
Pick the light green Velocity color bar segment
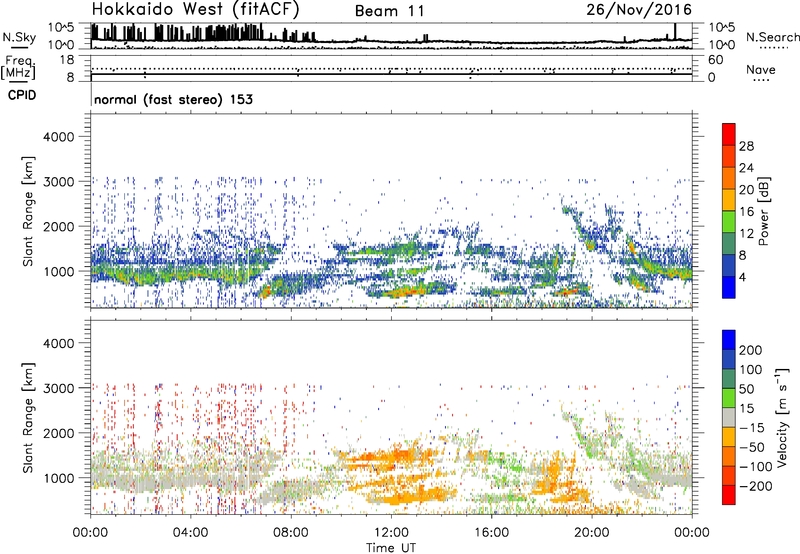729,398
